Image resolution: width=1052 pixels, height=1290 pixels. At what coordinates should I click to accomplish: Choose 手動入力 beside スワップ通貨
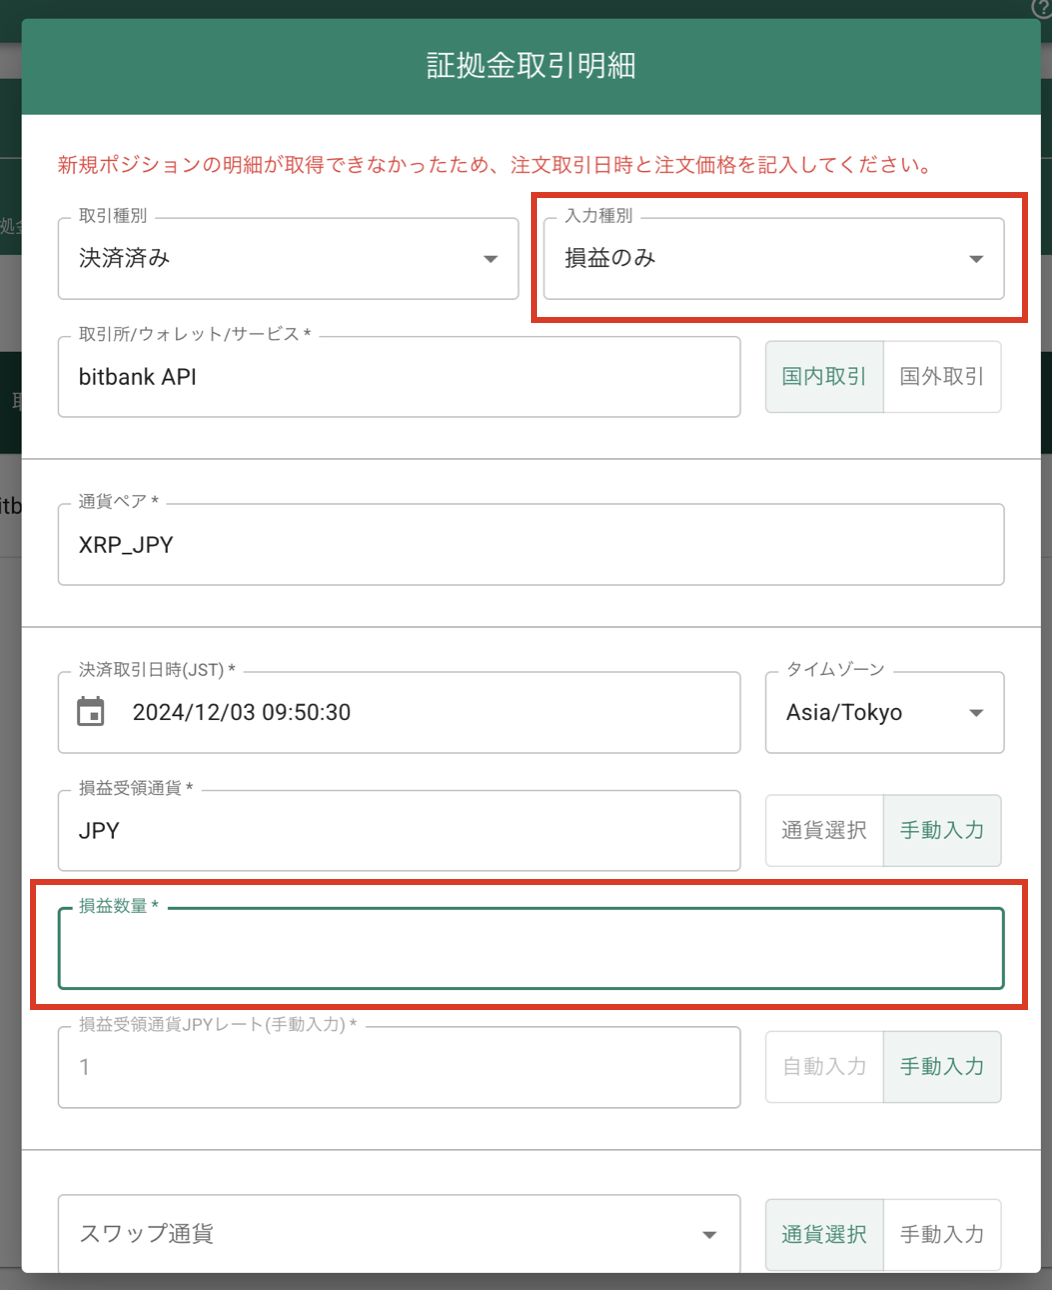(942, 1235)
